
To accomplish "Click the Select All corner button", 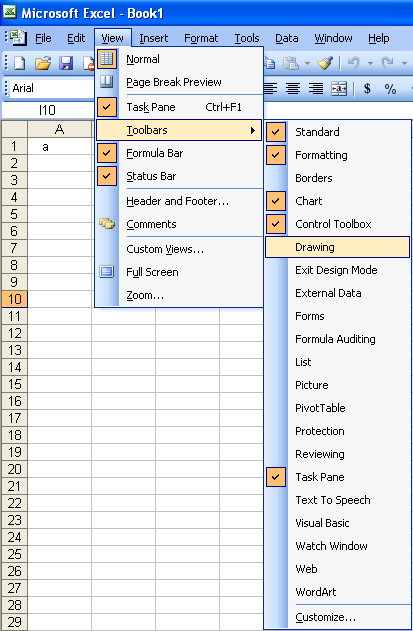I will (14, 129).
